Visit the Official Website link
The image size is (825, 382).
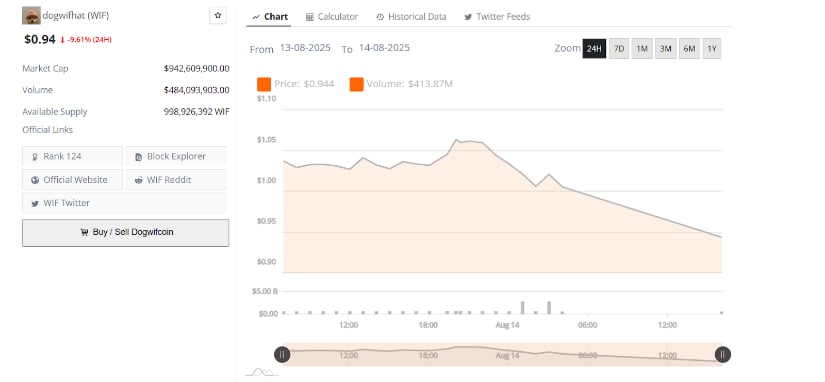[72, 179]
